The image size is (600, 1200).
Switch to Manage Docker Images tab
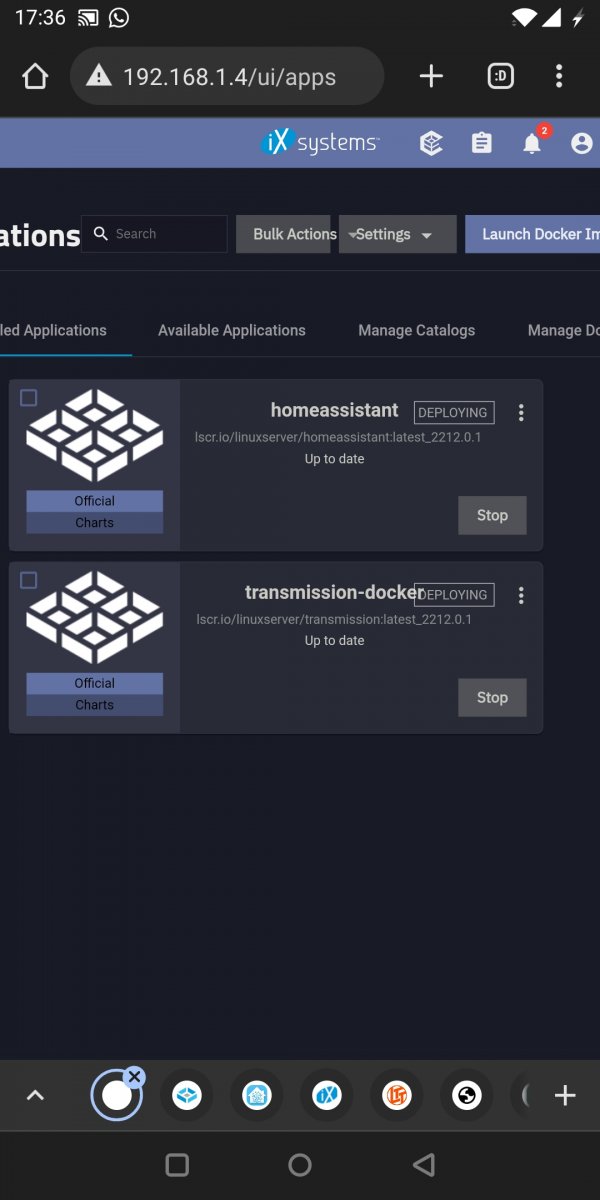click(563, 330)
